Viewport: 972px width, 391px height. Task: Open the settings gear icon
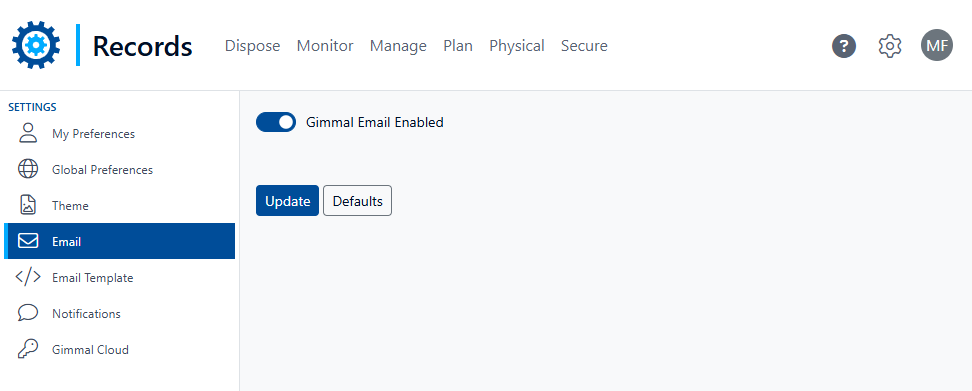[890, 46]
